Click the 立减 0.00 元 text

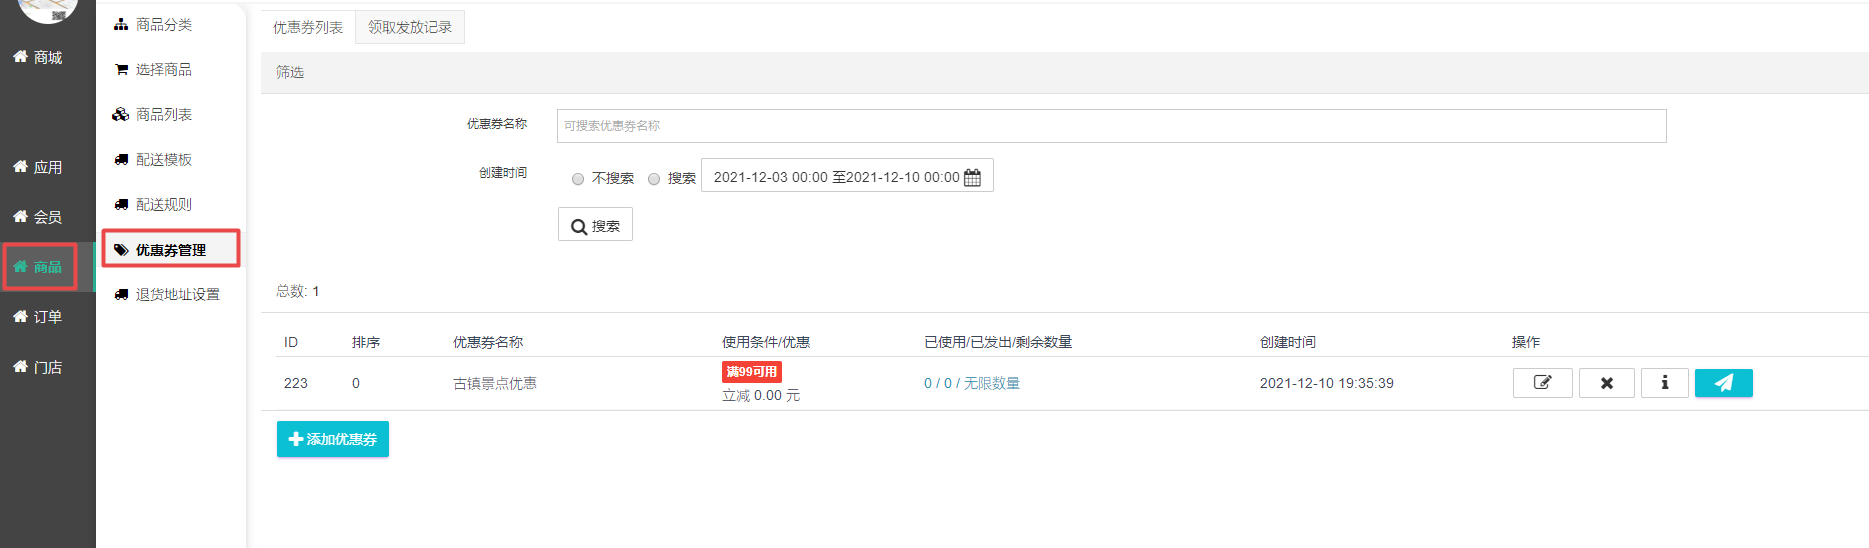tap(761, 396)
